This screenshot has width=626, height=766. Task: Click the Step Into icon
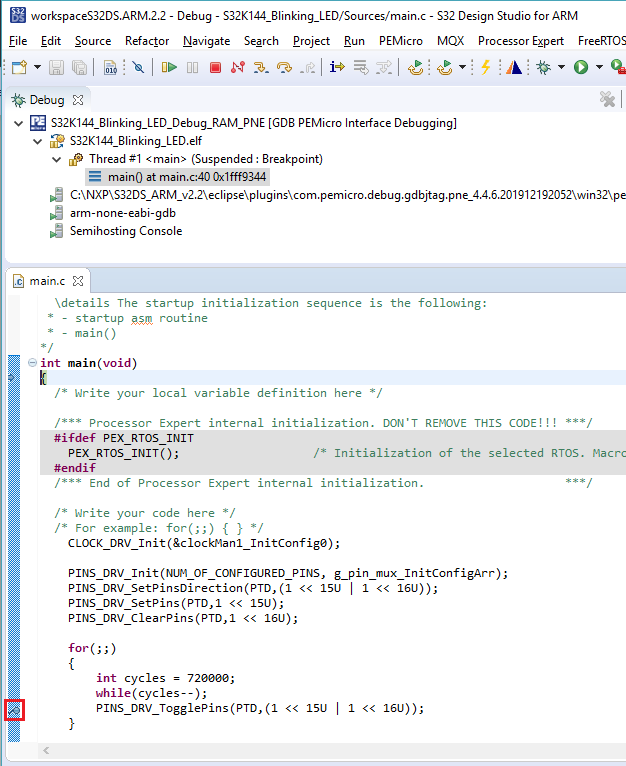click(261, 67)
